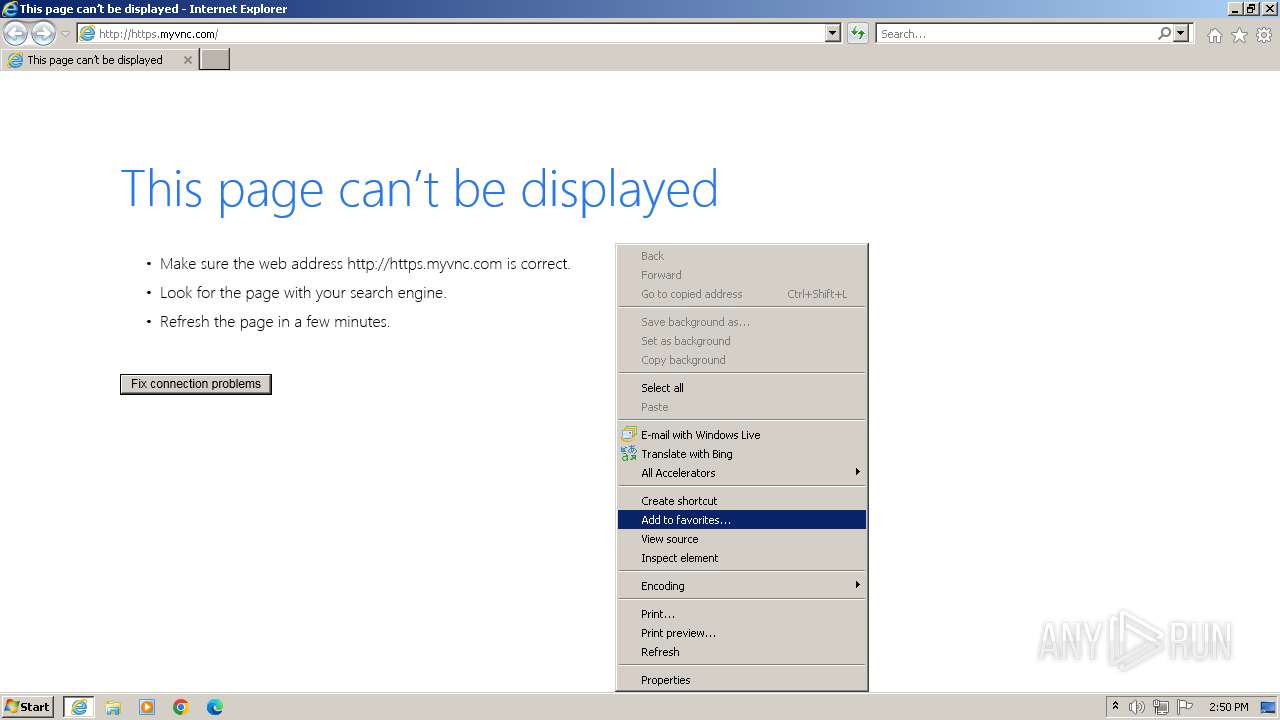Click the 'This page can't be displayed' heading
This screenshot has height=720, width=1280.
click(419, 190)
